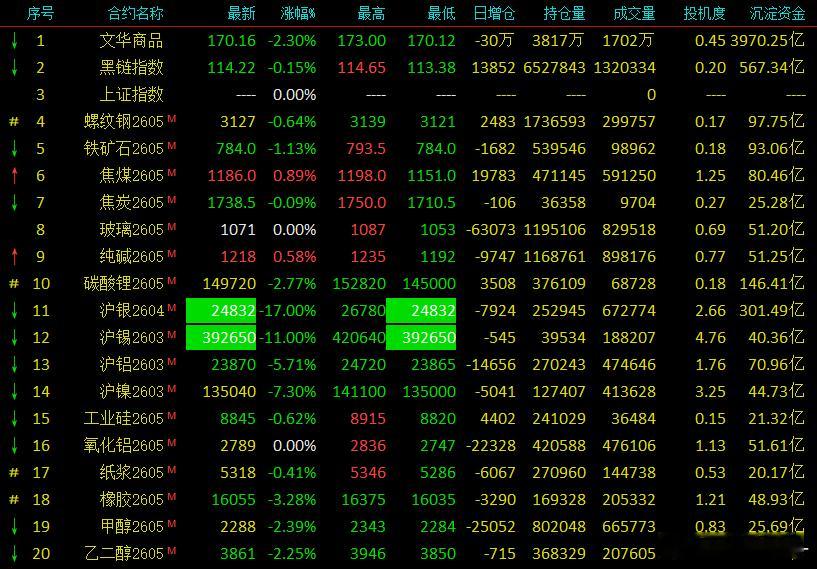Click the # marker on 橡胶2605 row
This screenshot has width=817, height=569.
tap(14, 500)
